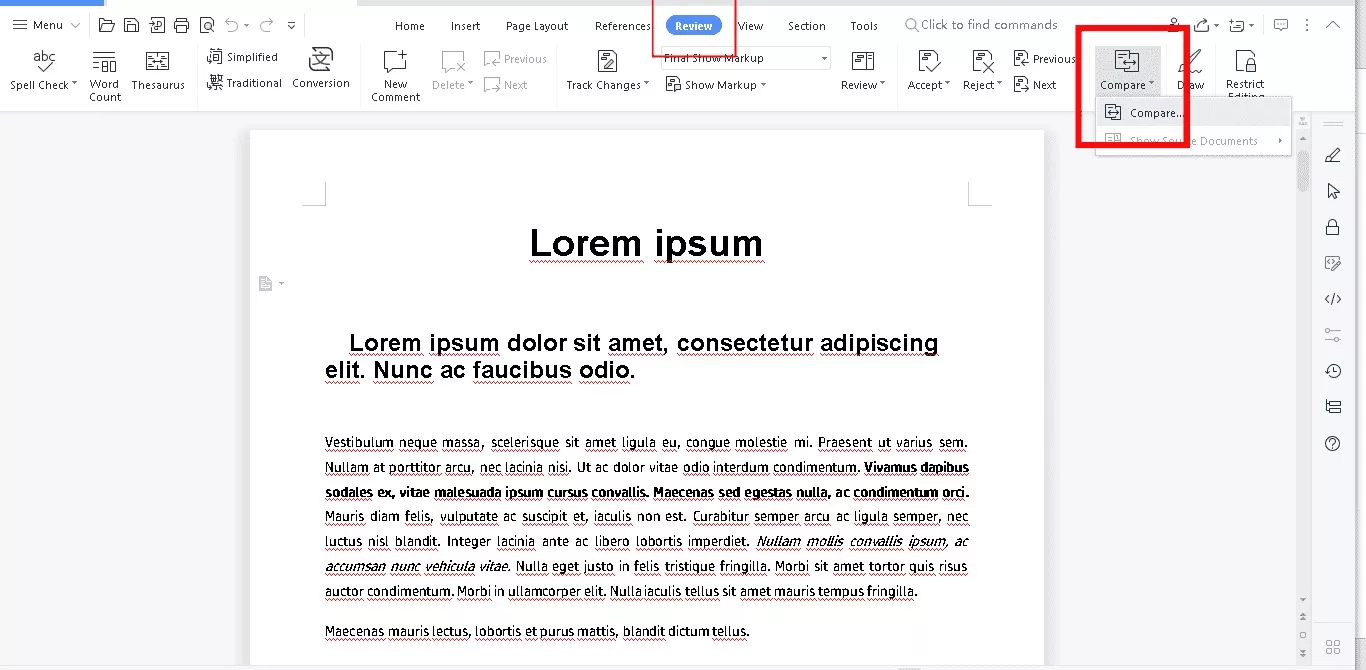The width and height of the screenshot is (1366, 670).
Task: Save the document with the save icon
Action: pos(131,25)
